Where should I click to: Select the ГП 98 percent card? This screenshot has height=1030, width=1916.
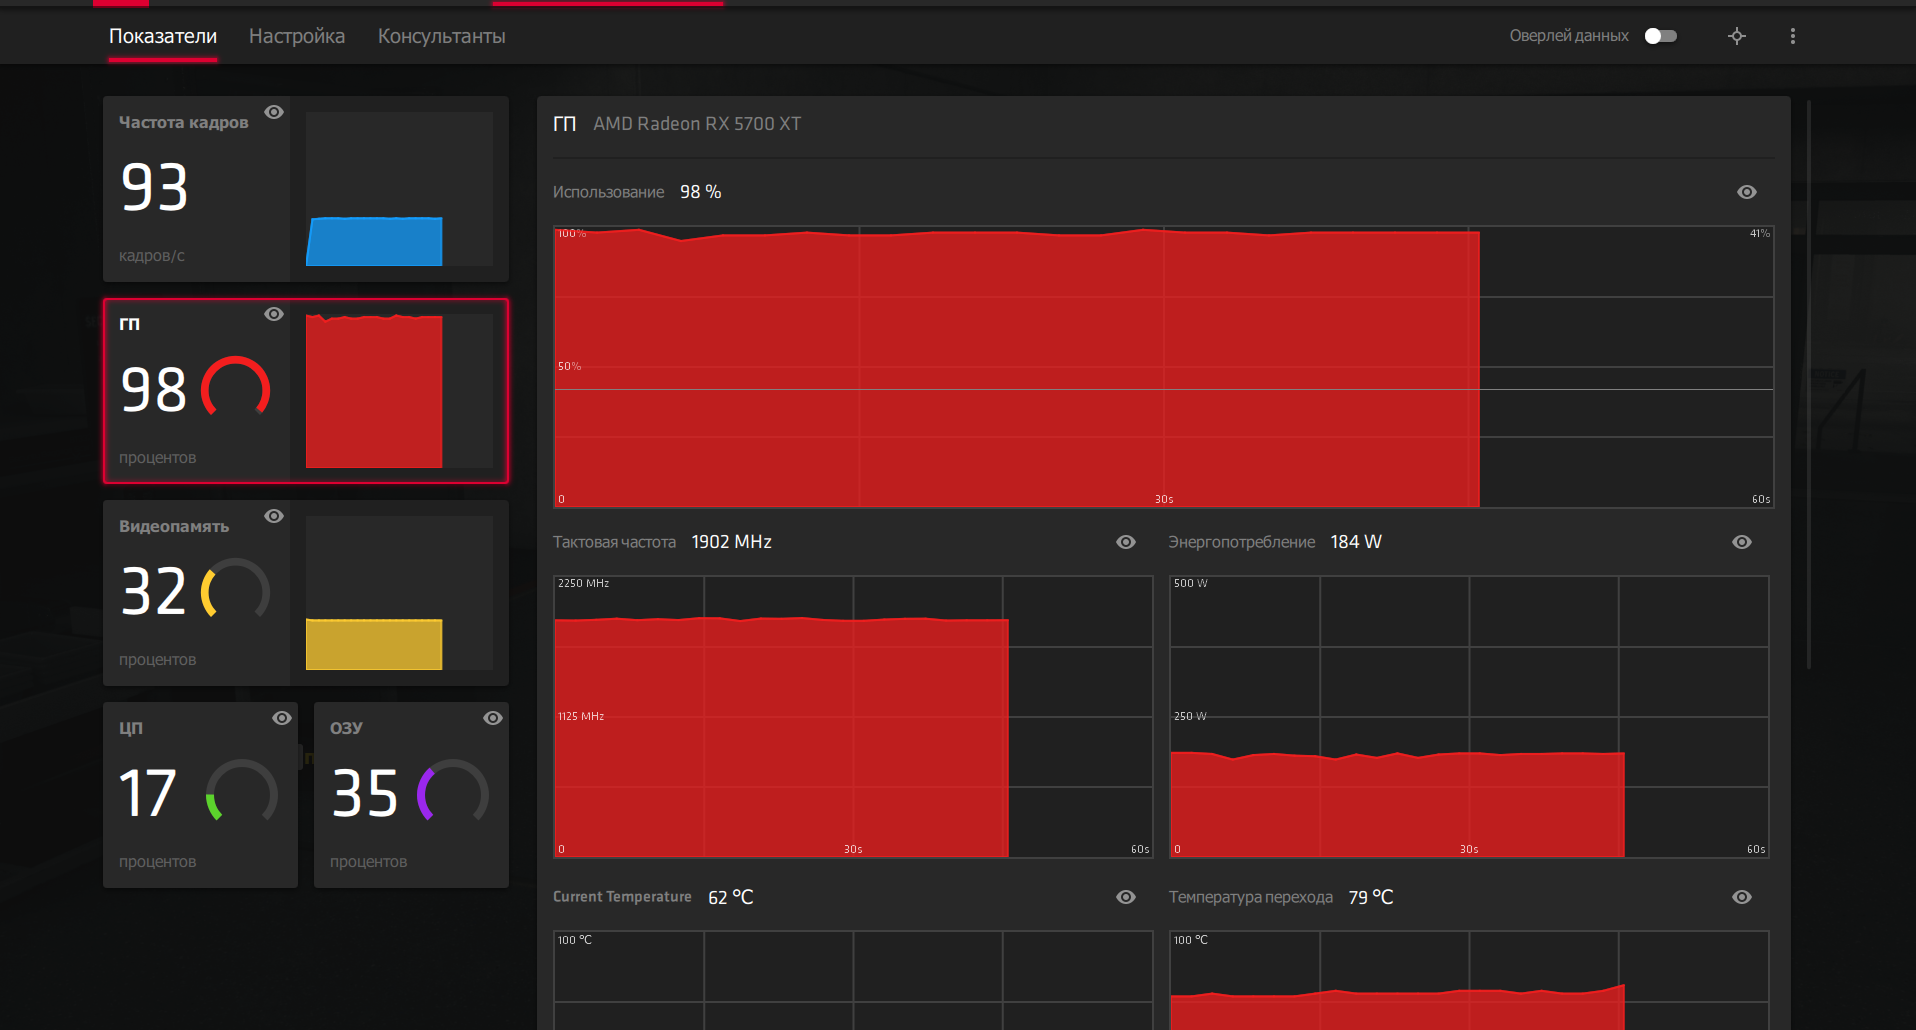(x=306, y=391)
